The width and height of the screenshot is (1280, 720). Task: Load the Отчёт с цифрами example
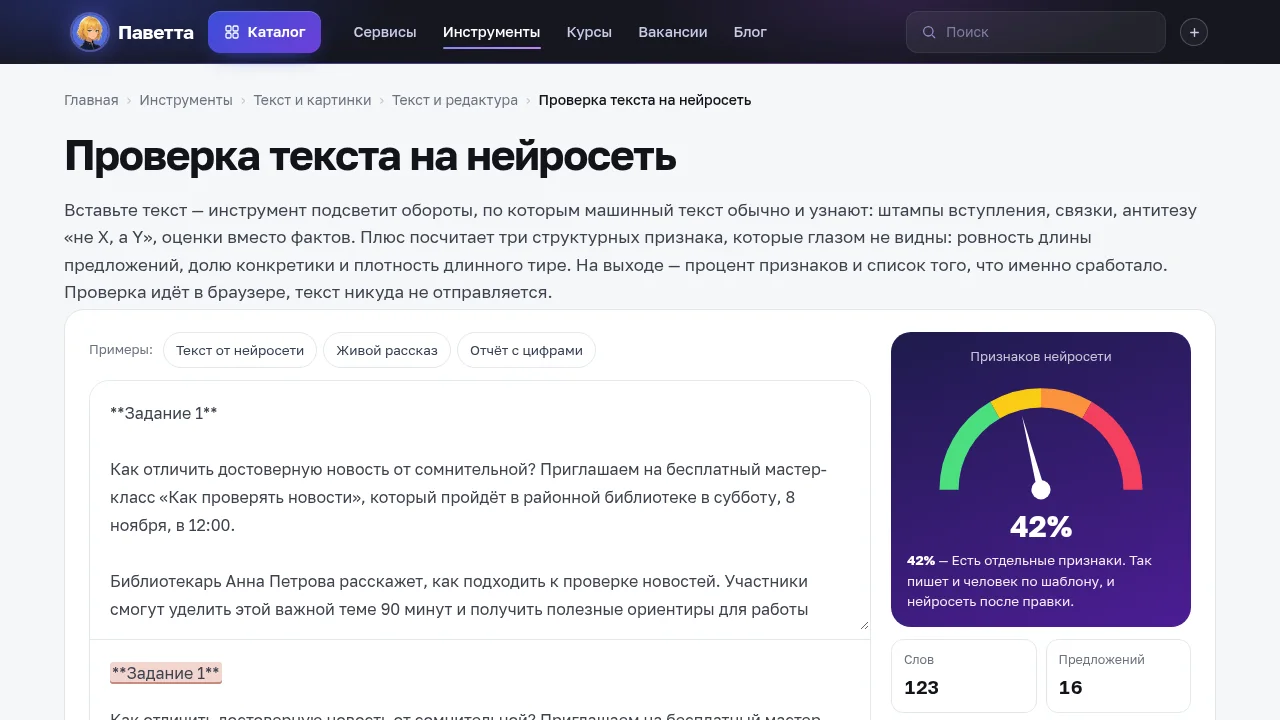[x=526, y=351]
